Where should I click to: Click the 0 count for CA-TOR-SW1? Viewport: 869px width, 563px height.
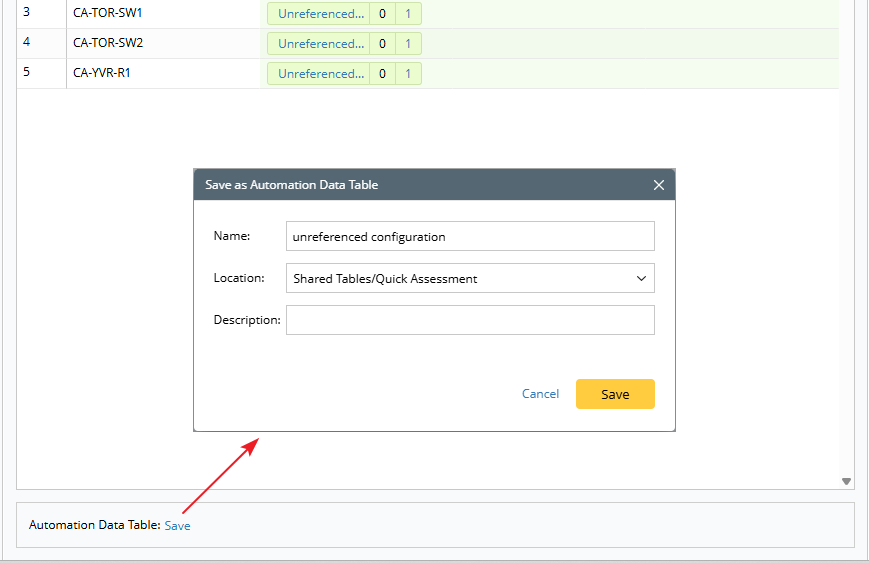[x=382, y=14]
